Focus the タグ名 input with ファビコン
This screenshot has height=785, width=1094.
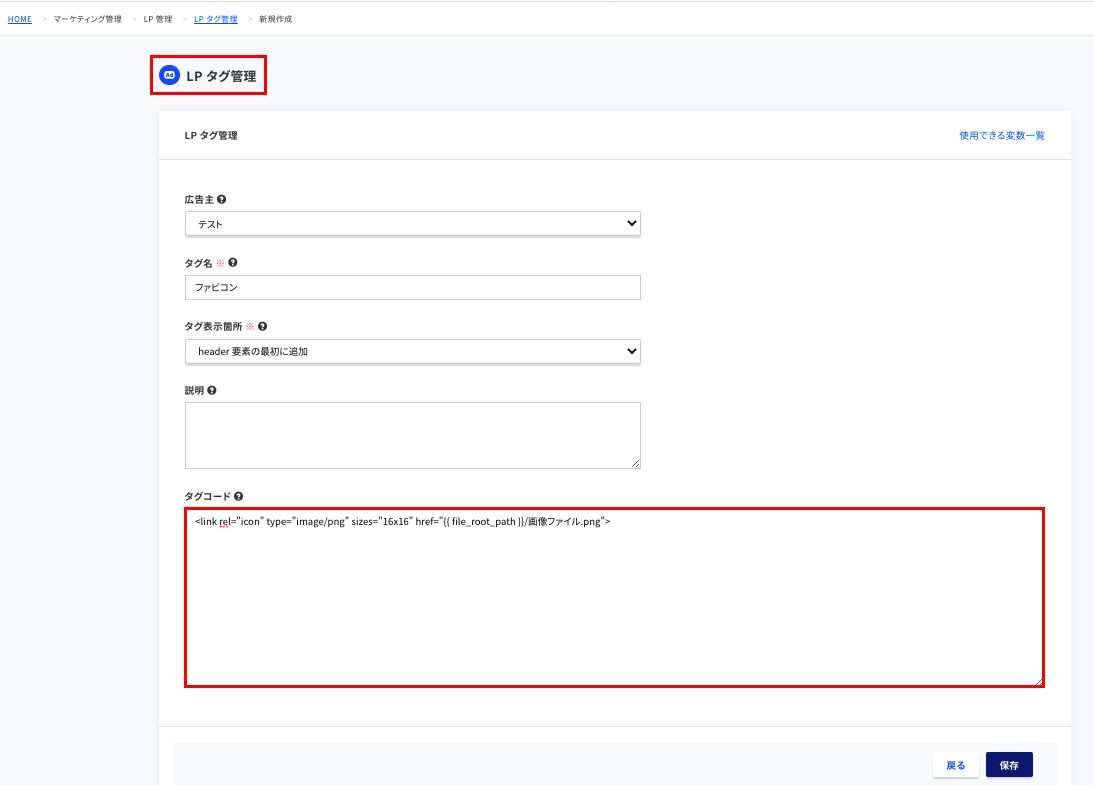(x=412, y=287)
